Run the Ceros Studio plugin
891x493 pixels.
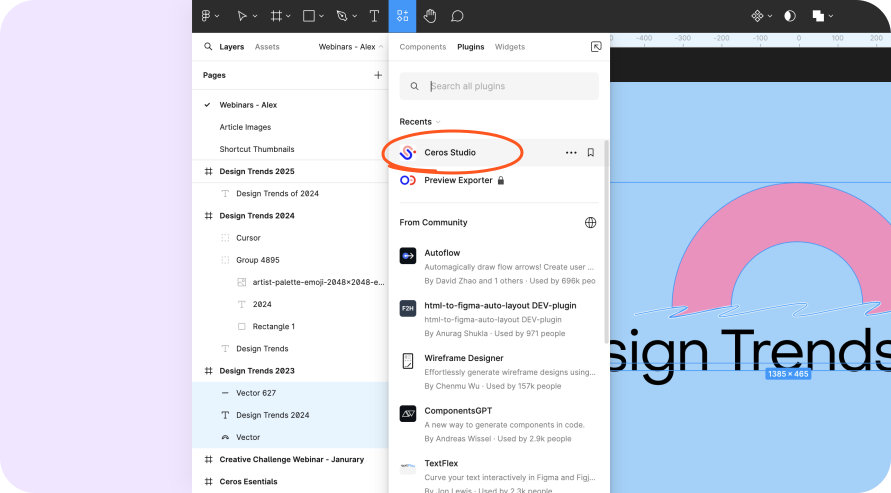[x=450, y=152]
